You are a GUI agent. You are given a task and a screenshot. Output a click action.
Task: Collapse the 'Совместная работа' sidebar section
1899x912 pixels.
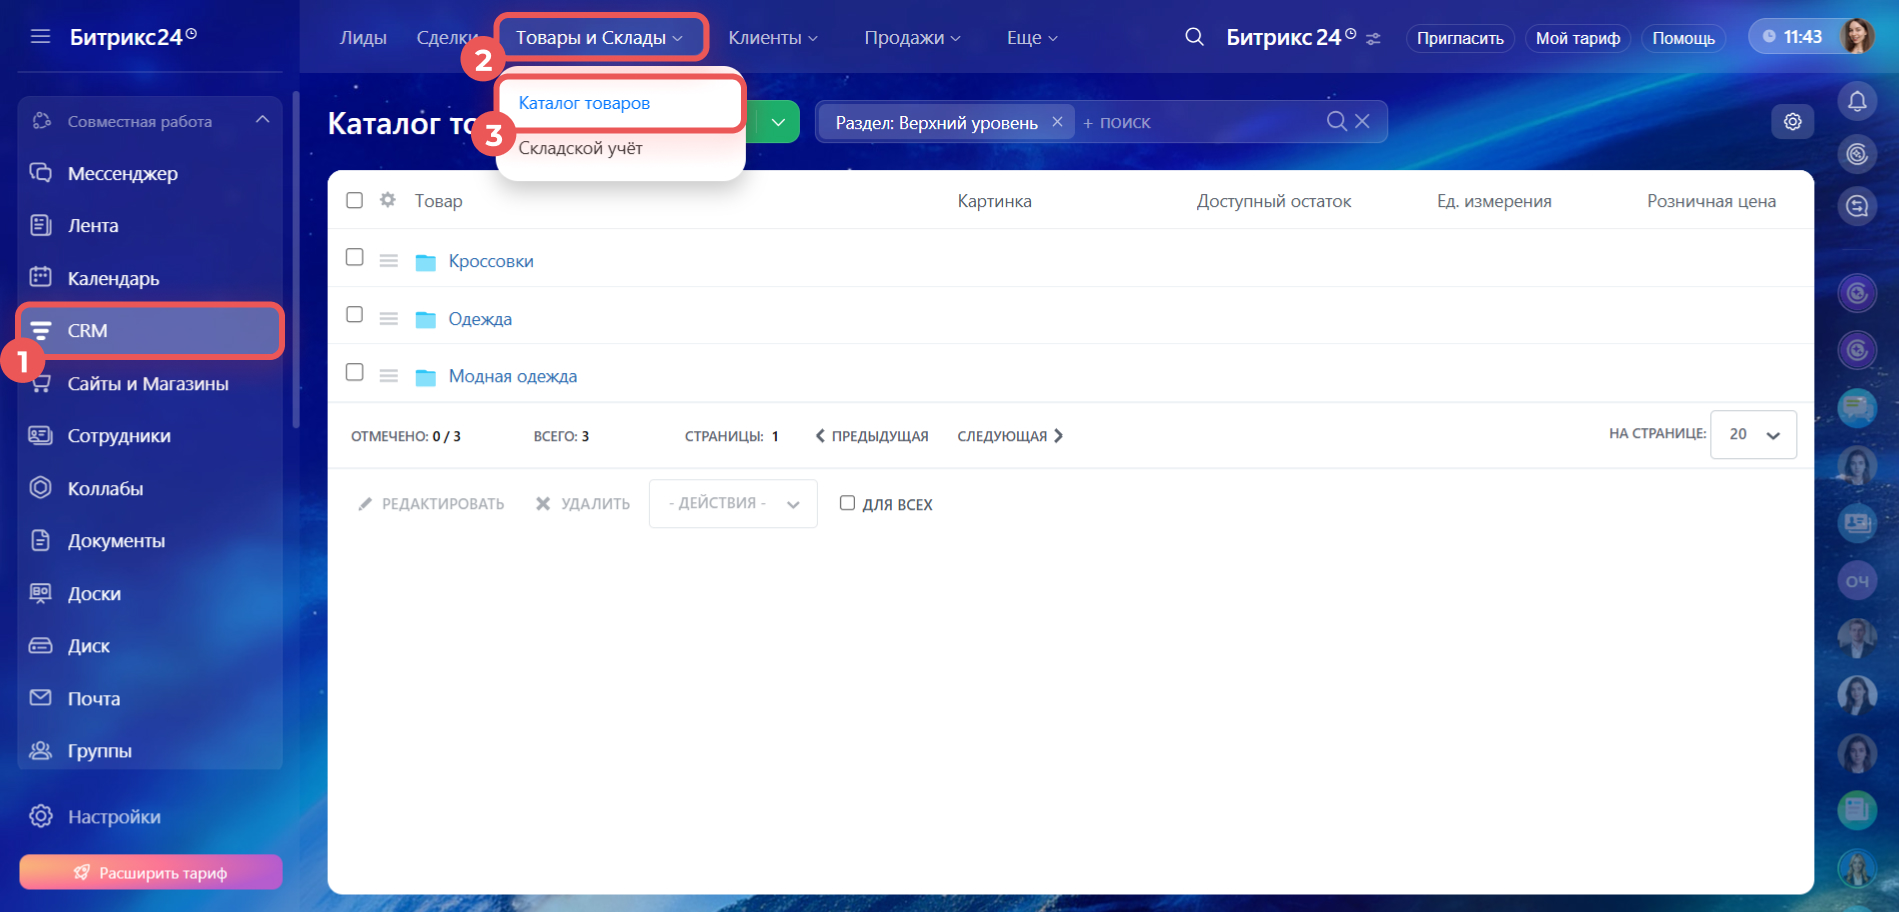pyautogui.click(x=262, y=120)
